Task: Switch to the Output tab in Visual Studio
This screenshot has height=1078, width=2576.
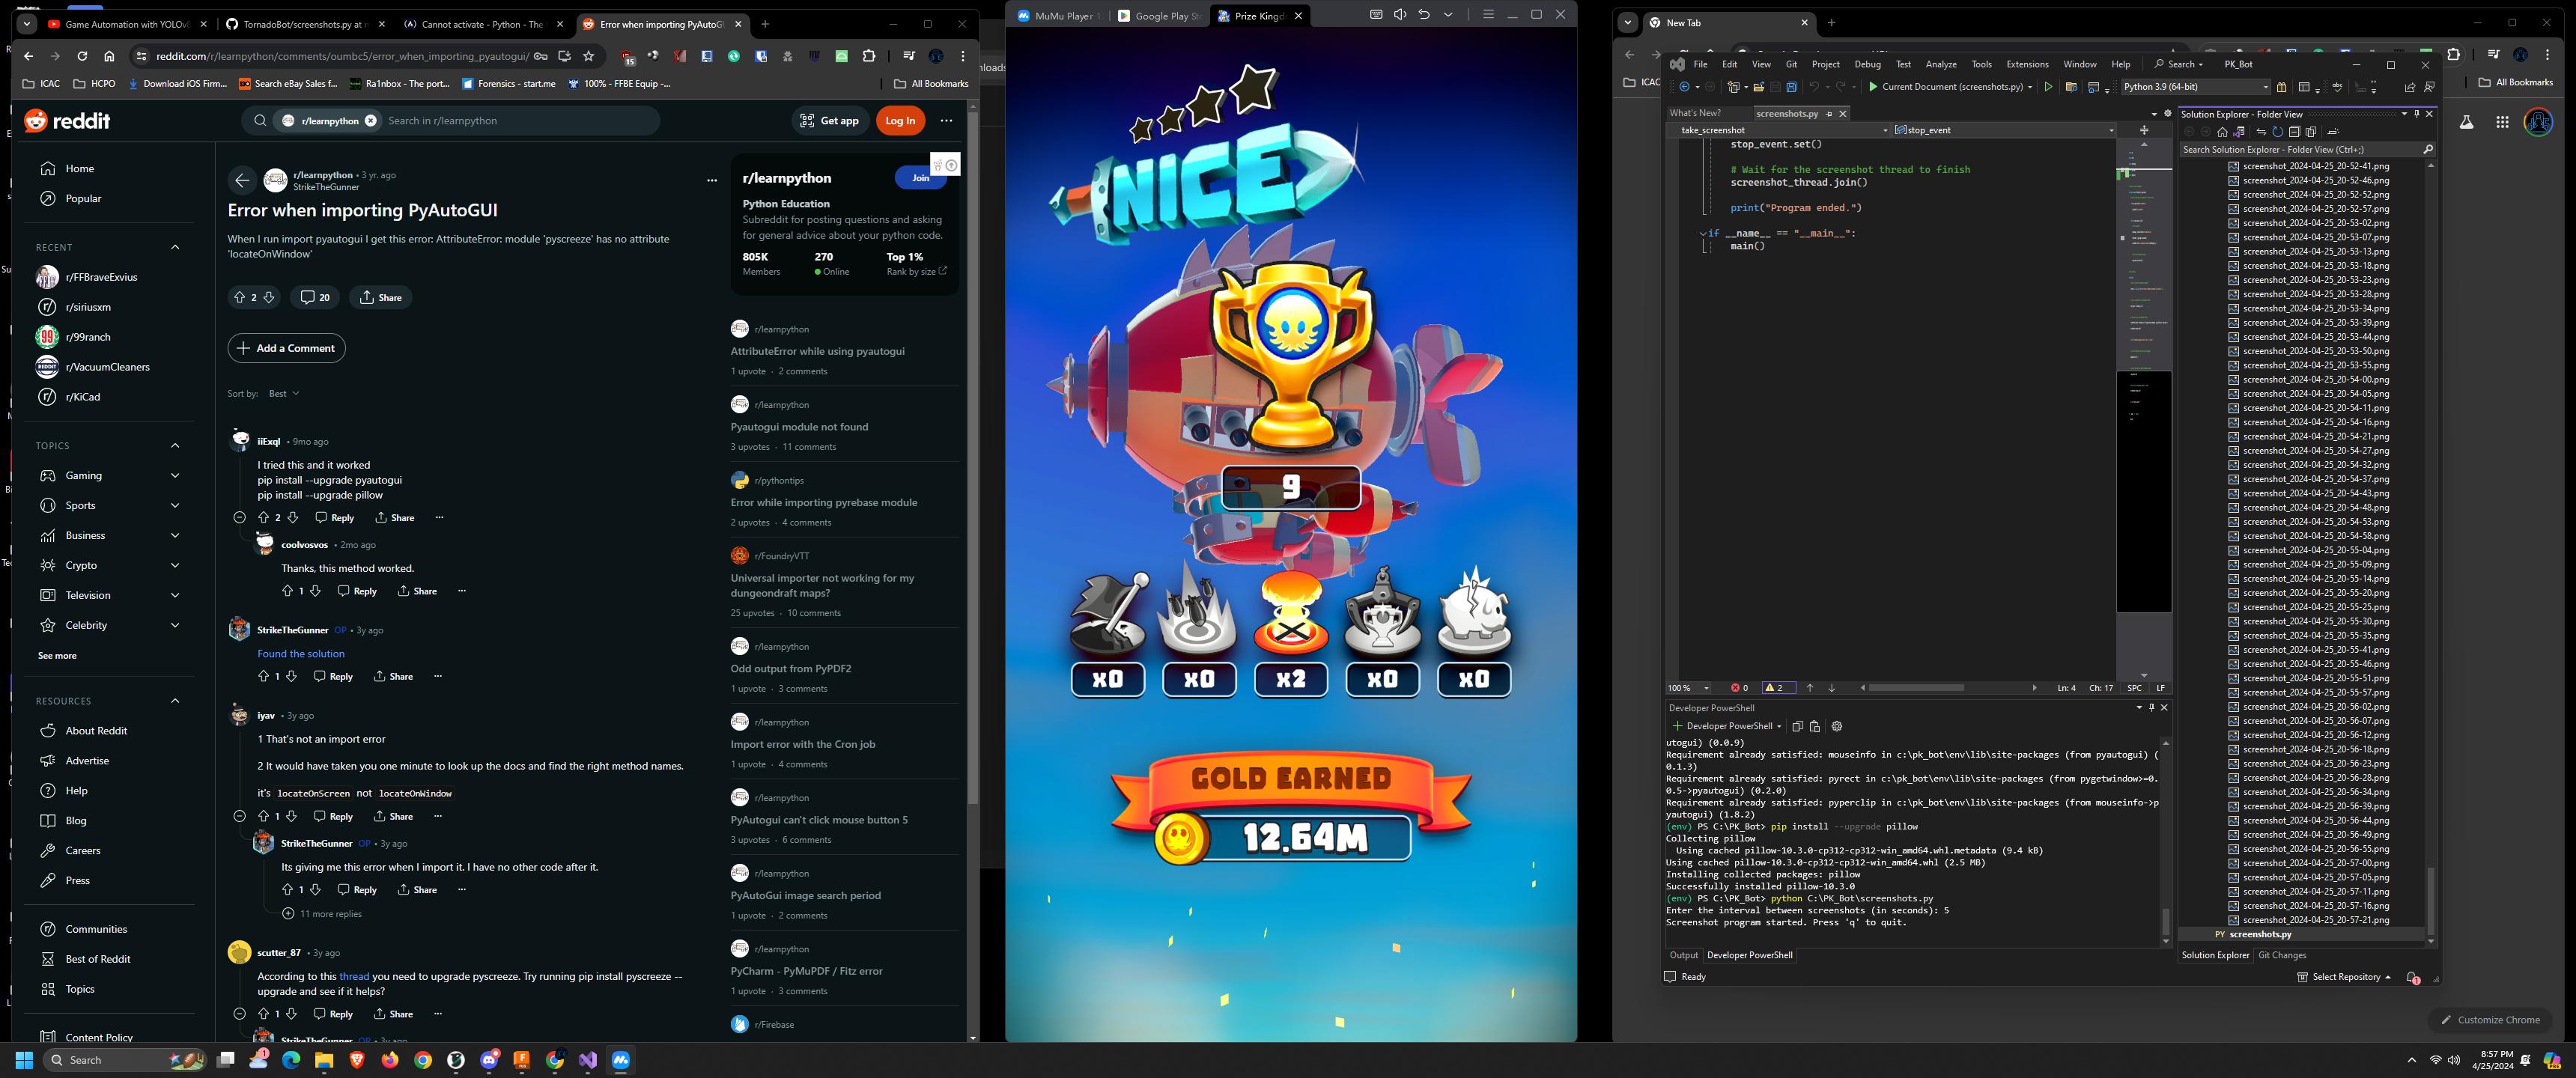Action: pyautogui.click(x=1683, y=955)
